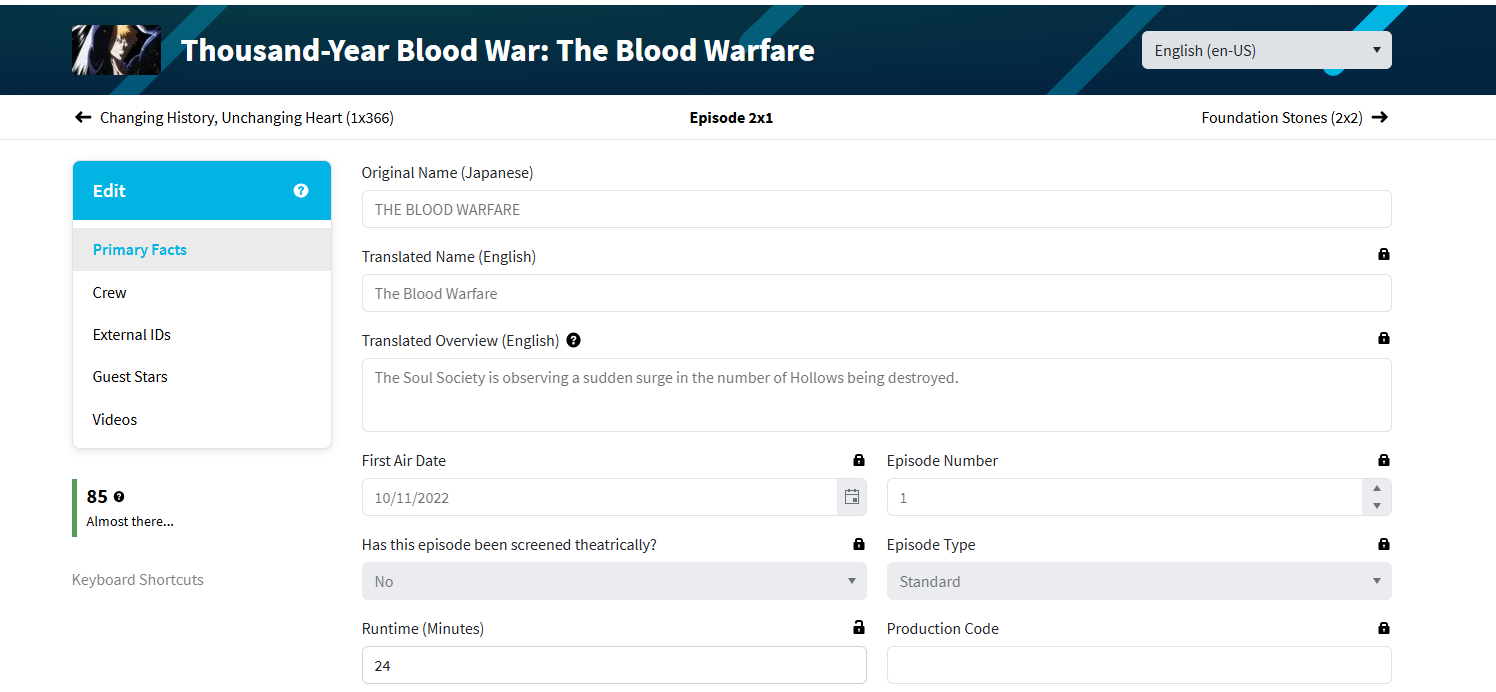
Task: Click the show poster thumbnail in header
Action: [x=102, y=50]
